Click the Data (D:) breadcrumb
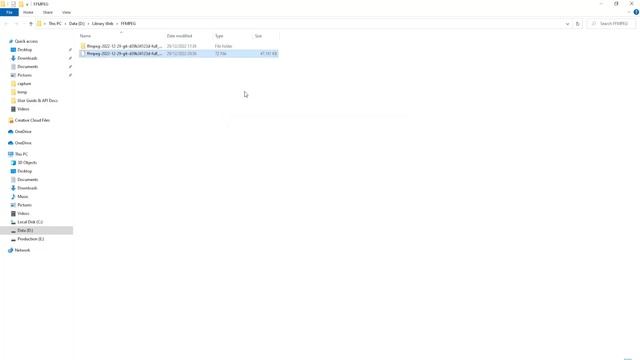640x360 pixels. click(77, 24)
